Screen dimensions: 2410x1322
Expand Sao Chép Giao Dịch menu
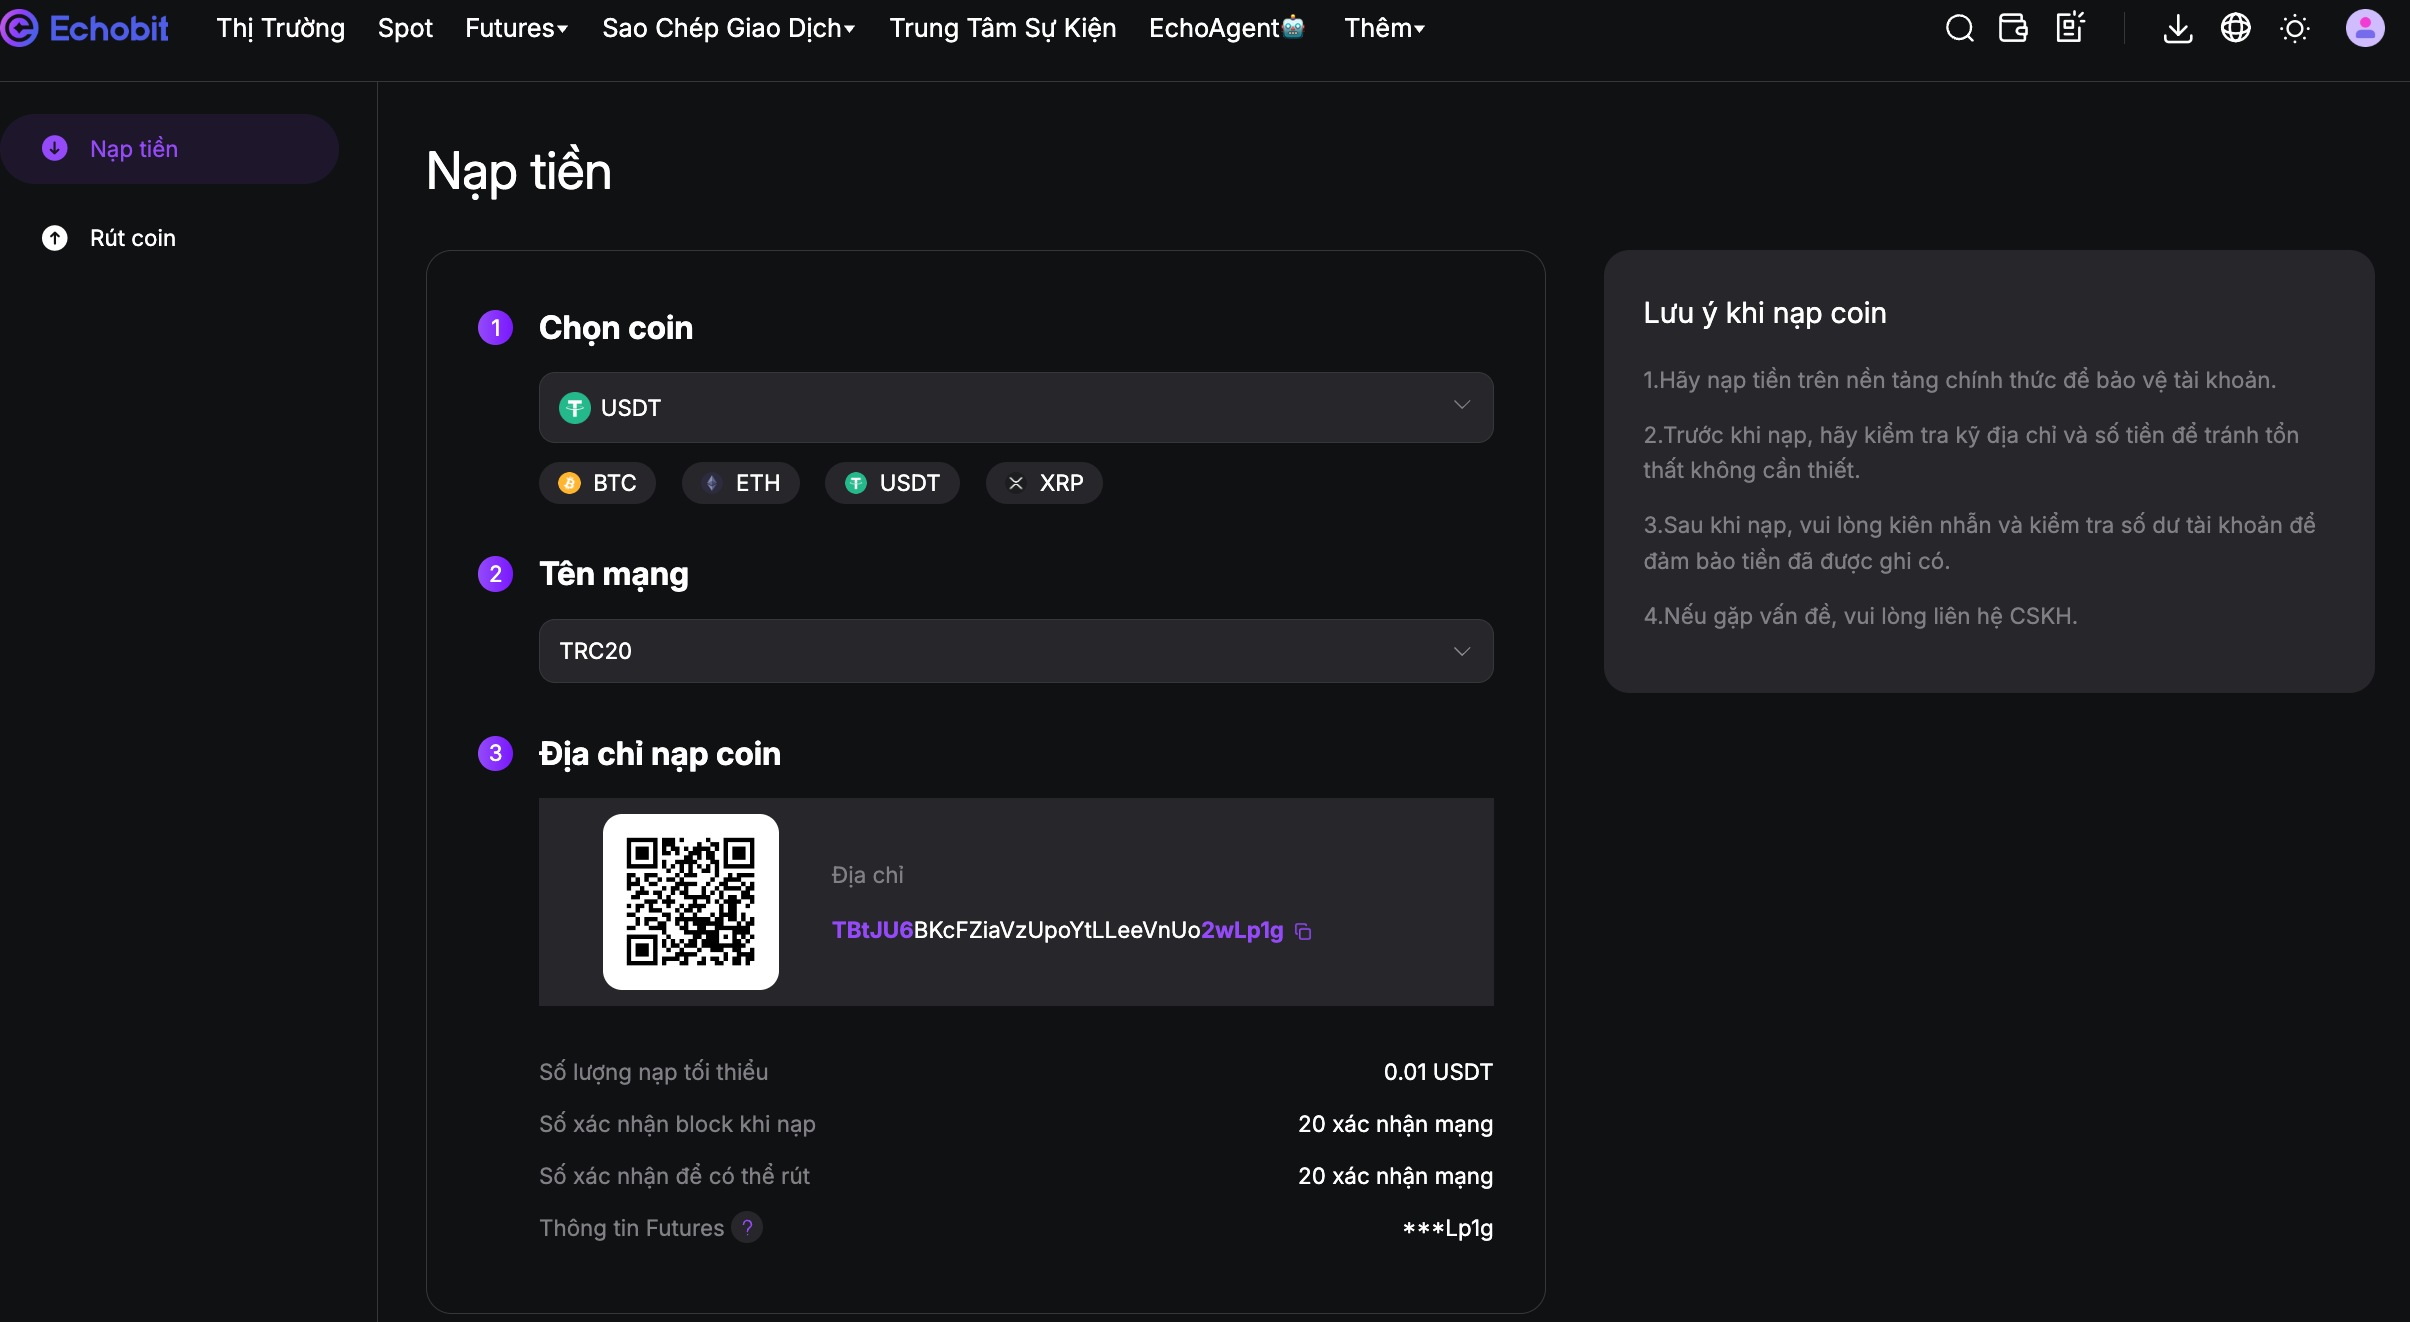point(728,28)
